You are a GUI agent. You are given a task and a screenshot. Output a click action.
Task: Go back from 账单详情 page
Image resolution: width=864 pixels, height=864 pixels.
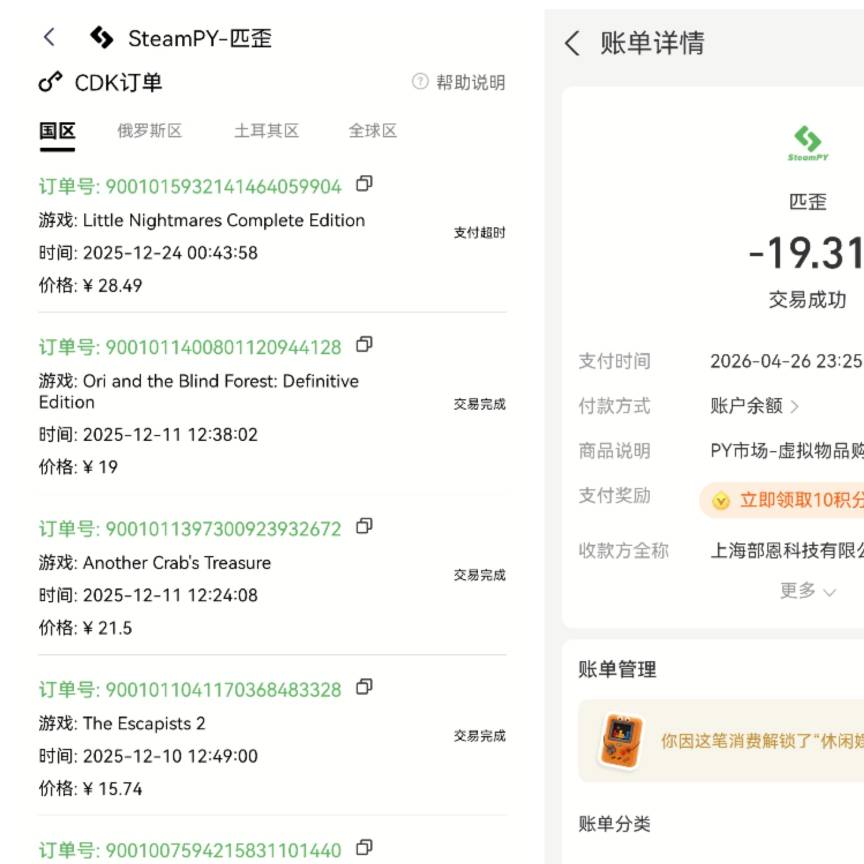click(x=573, y=42)
